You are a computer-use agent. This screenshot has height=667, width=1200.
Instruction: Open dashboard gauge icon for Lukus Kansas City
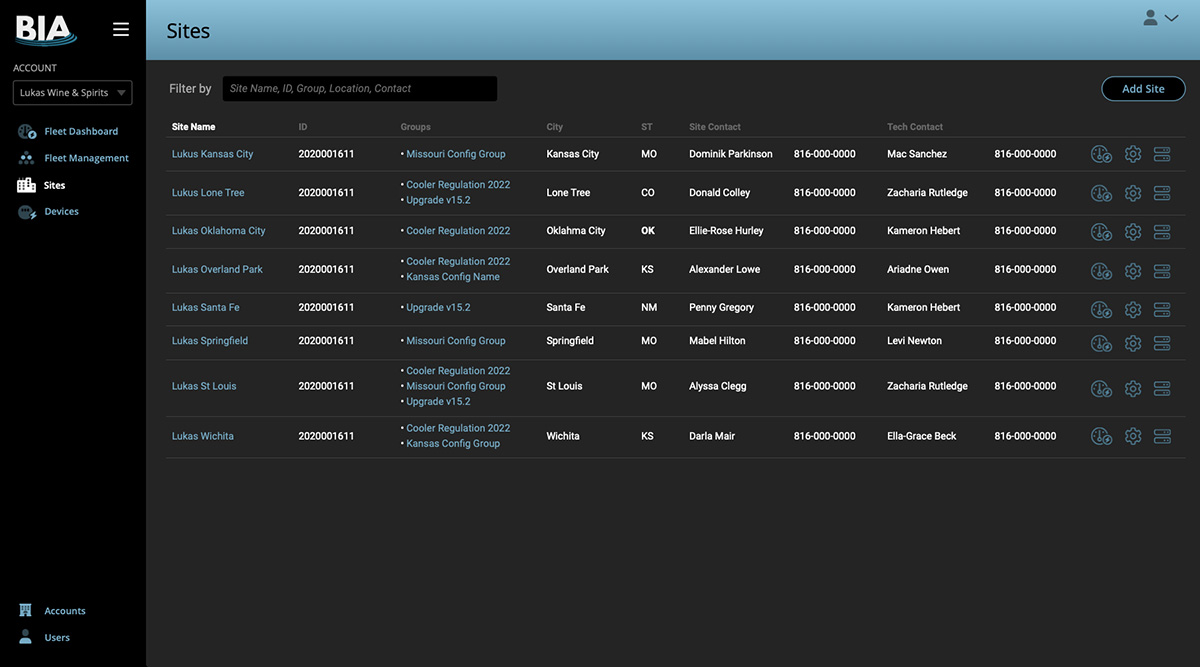[x=1101, y=154]
